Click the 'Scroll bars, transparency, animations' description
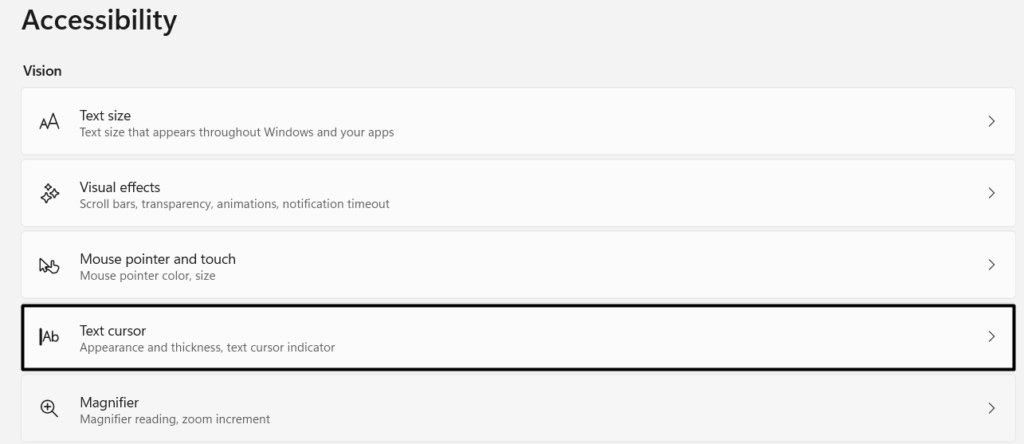1024x444 pixels. click(x=234, y=204)
